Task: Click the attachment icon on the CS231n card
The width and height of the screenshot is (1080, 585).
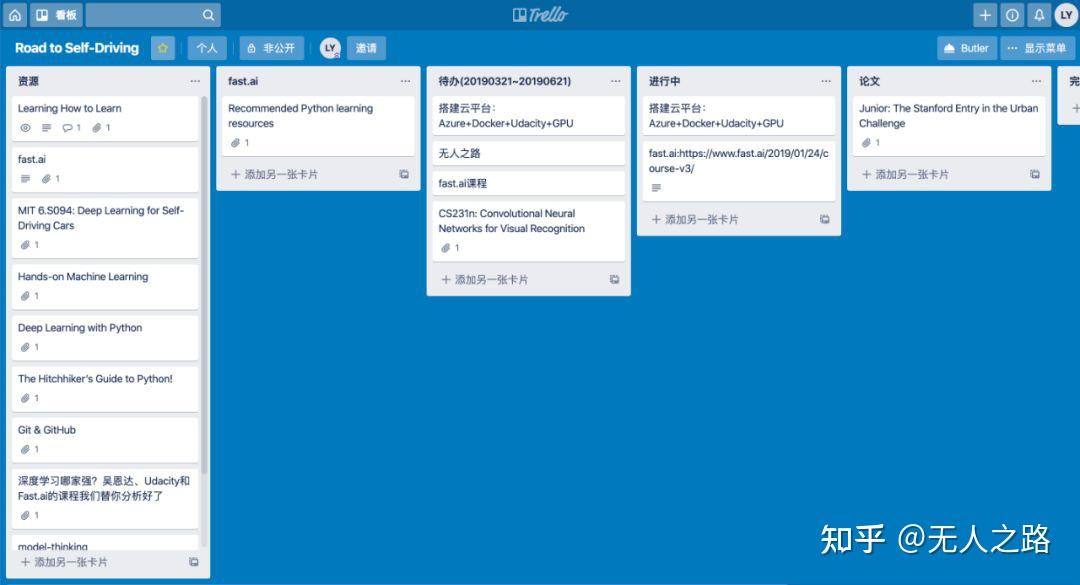Action: [x=446, y=248]
